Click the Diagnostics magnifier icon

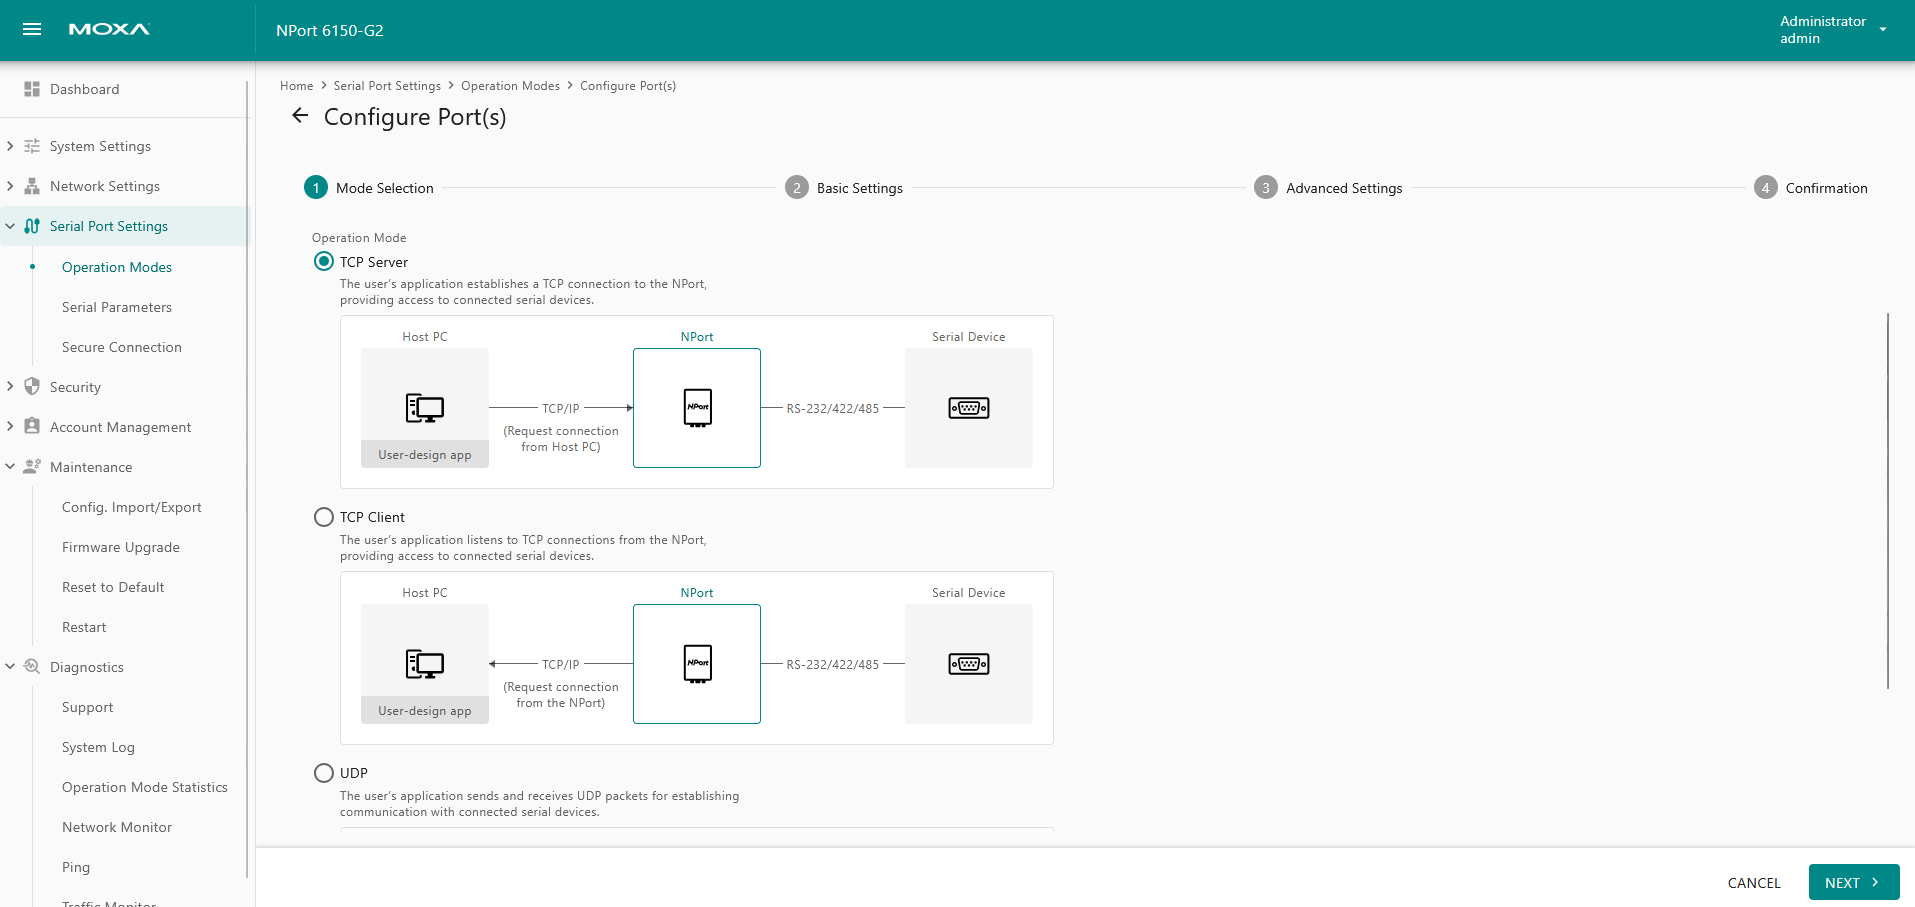pos(32,667)
